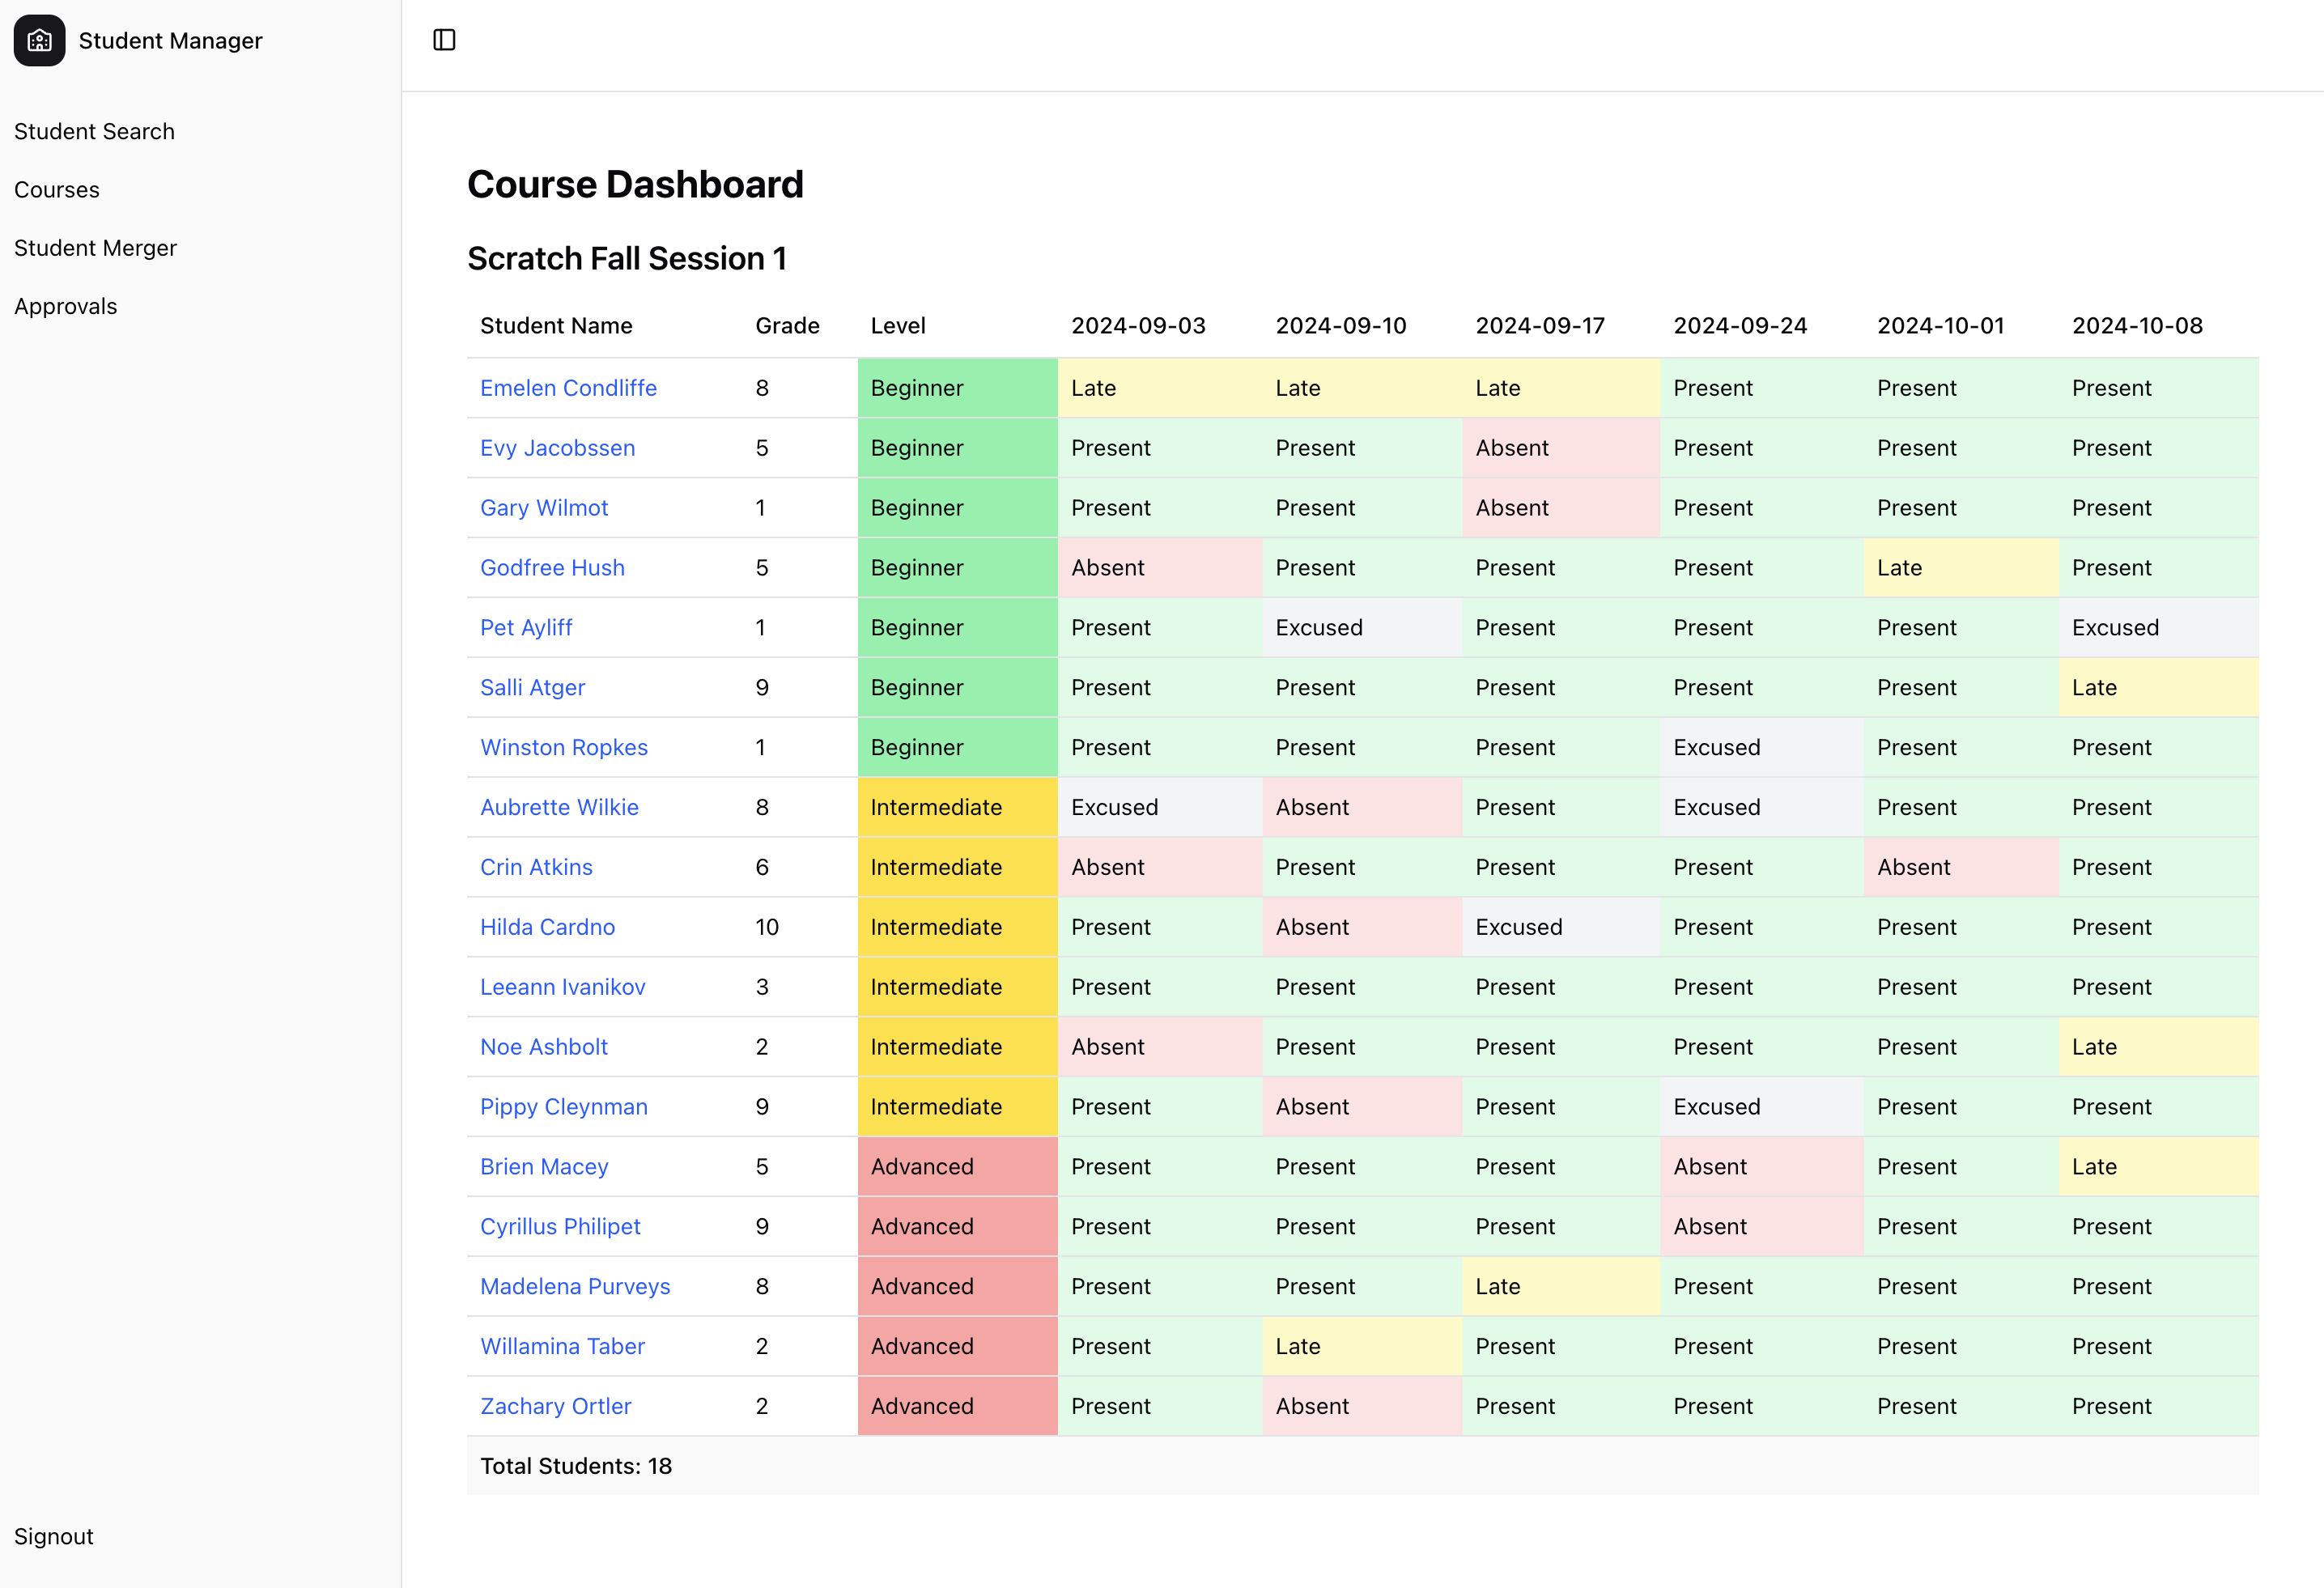Viewport: 2324px width, 1588px height.
Task: Click the Scratch Fall Session 1 heading
Action: tap(628, 258)
